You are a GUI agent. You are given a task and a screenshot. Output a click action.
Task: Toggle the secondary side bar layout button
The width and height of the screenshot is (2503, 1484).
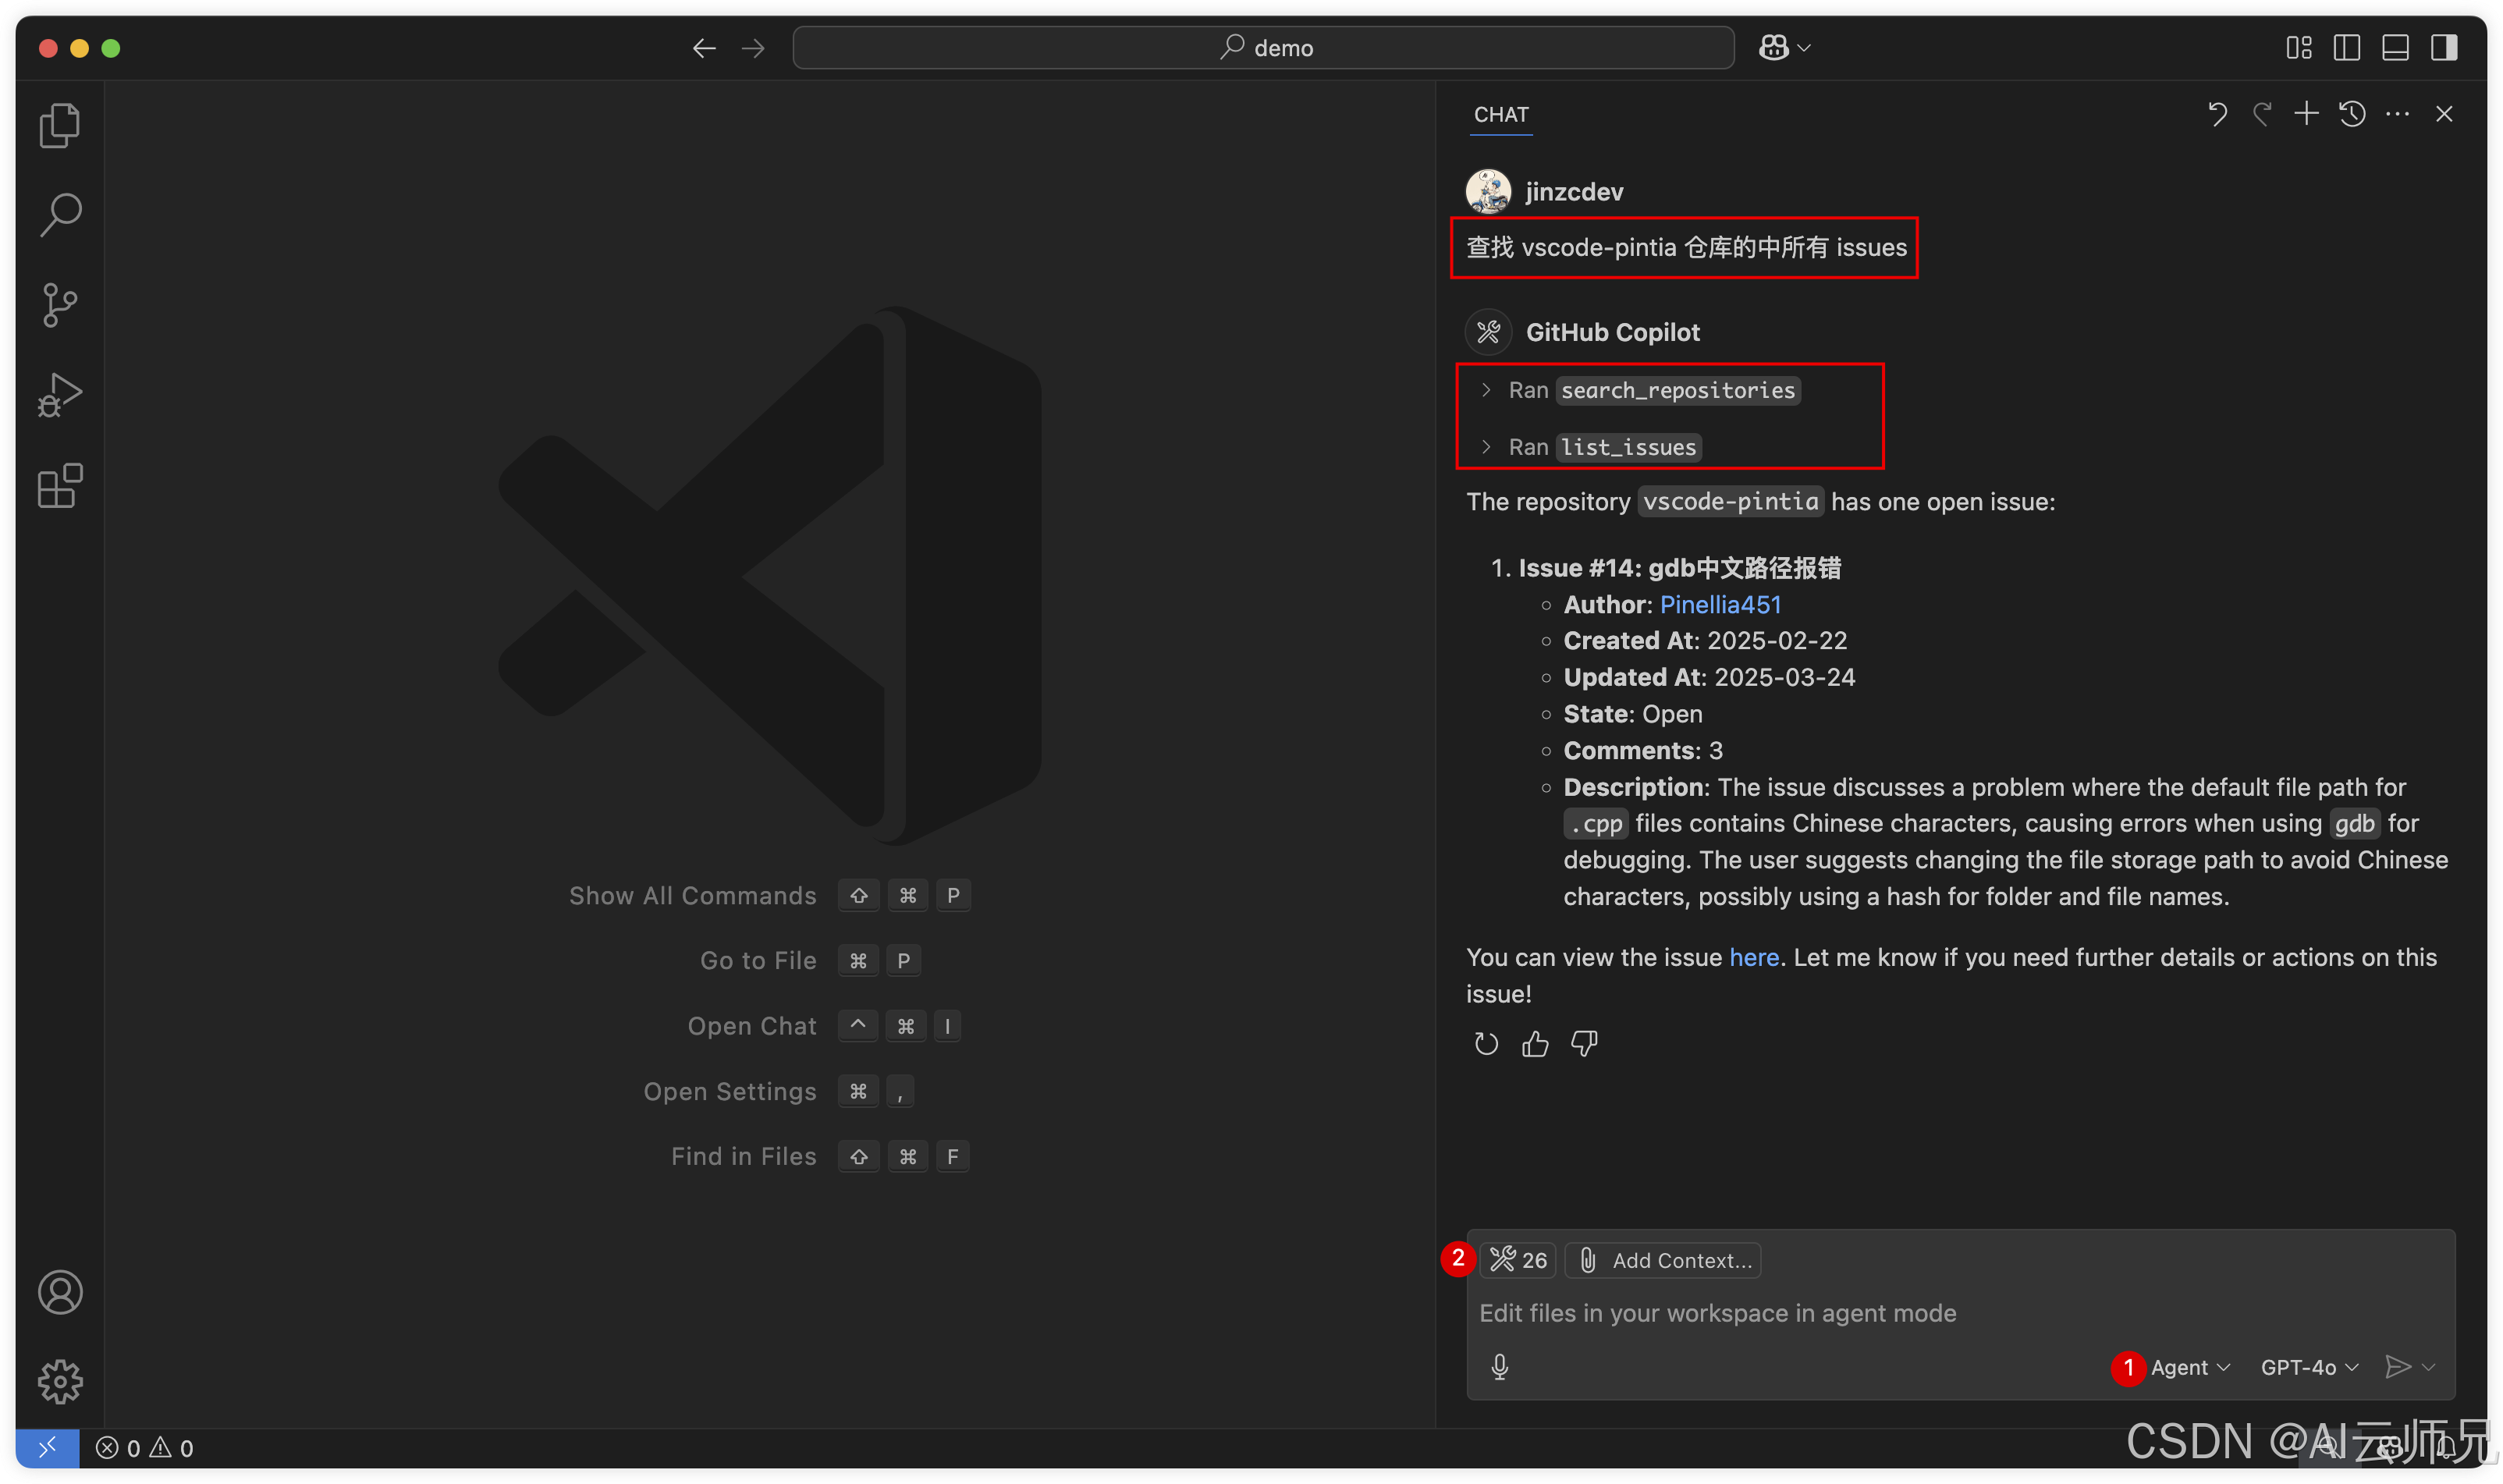coord(2444,48)
